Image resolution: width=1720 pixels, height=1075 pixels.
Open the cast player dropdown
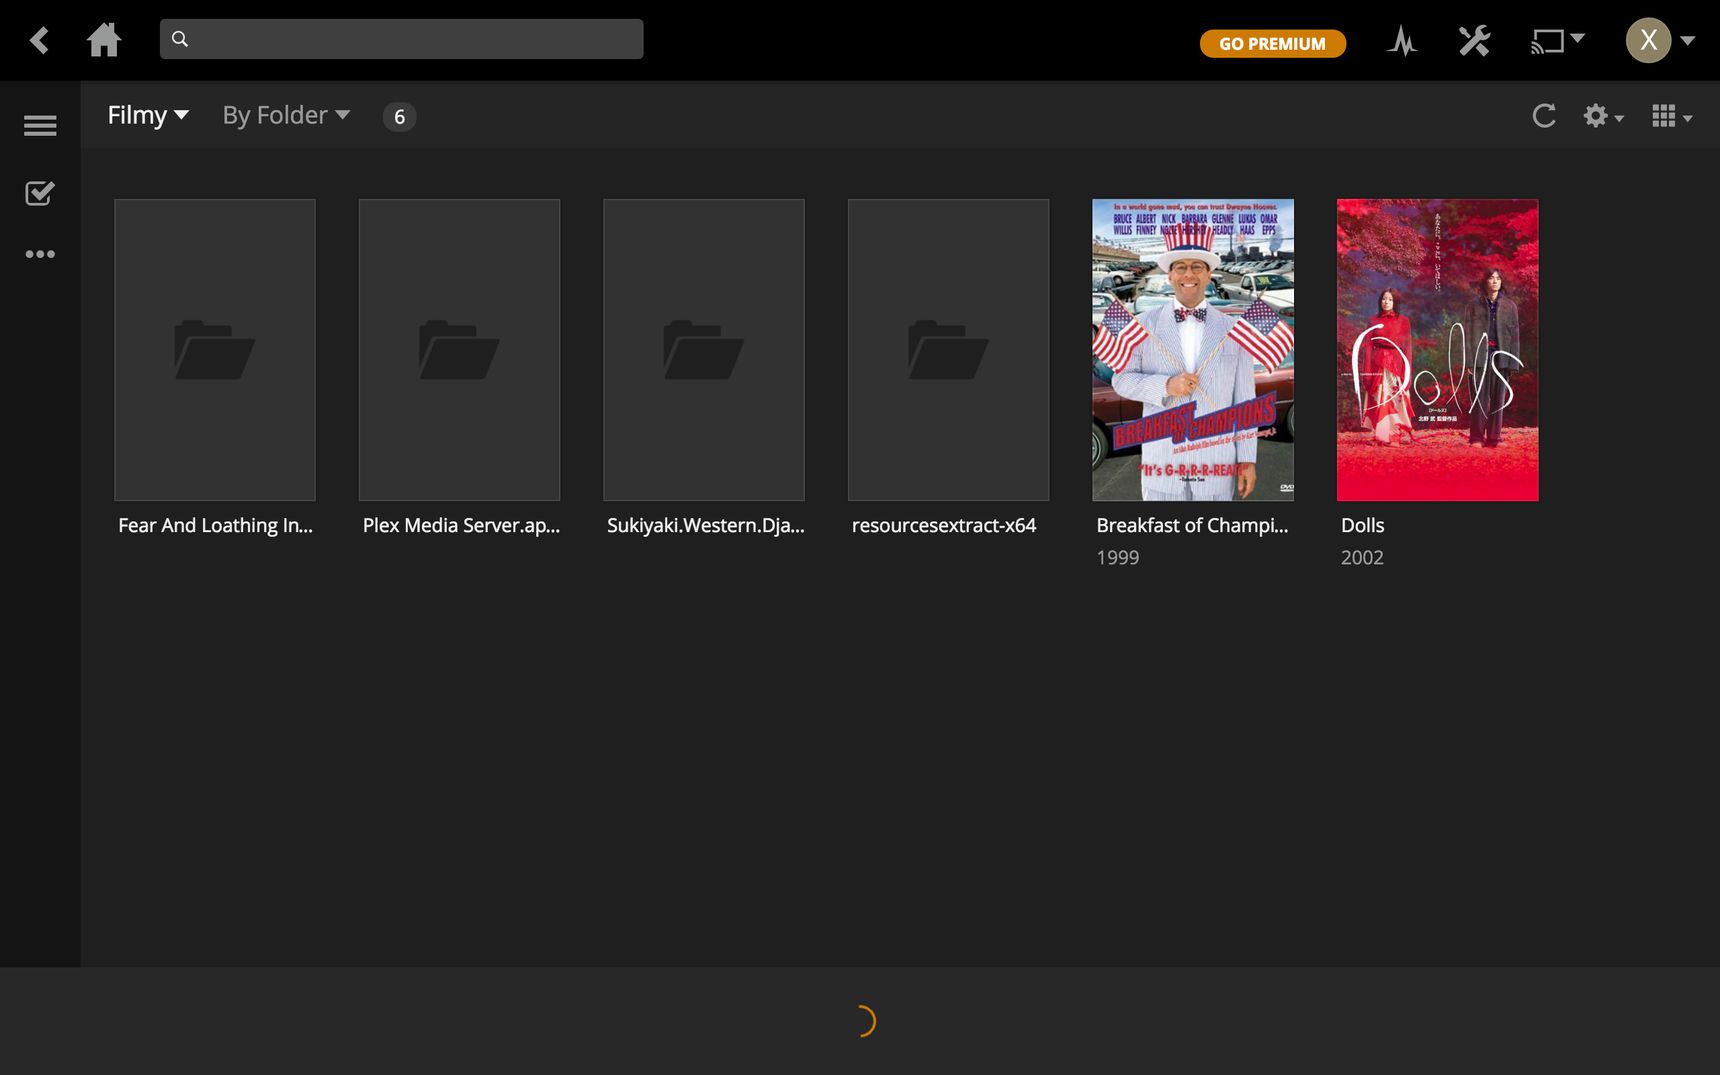click(1557, 41)
